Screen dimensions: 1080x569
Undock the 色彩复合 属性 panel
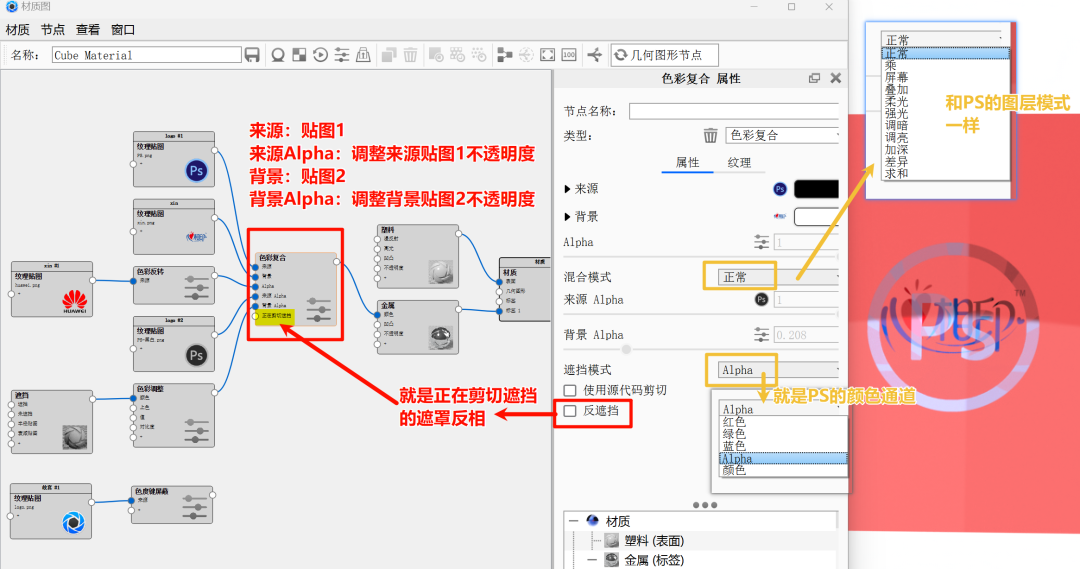(x=814, y=79)
